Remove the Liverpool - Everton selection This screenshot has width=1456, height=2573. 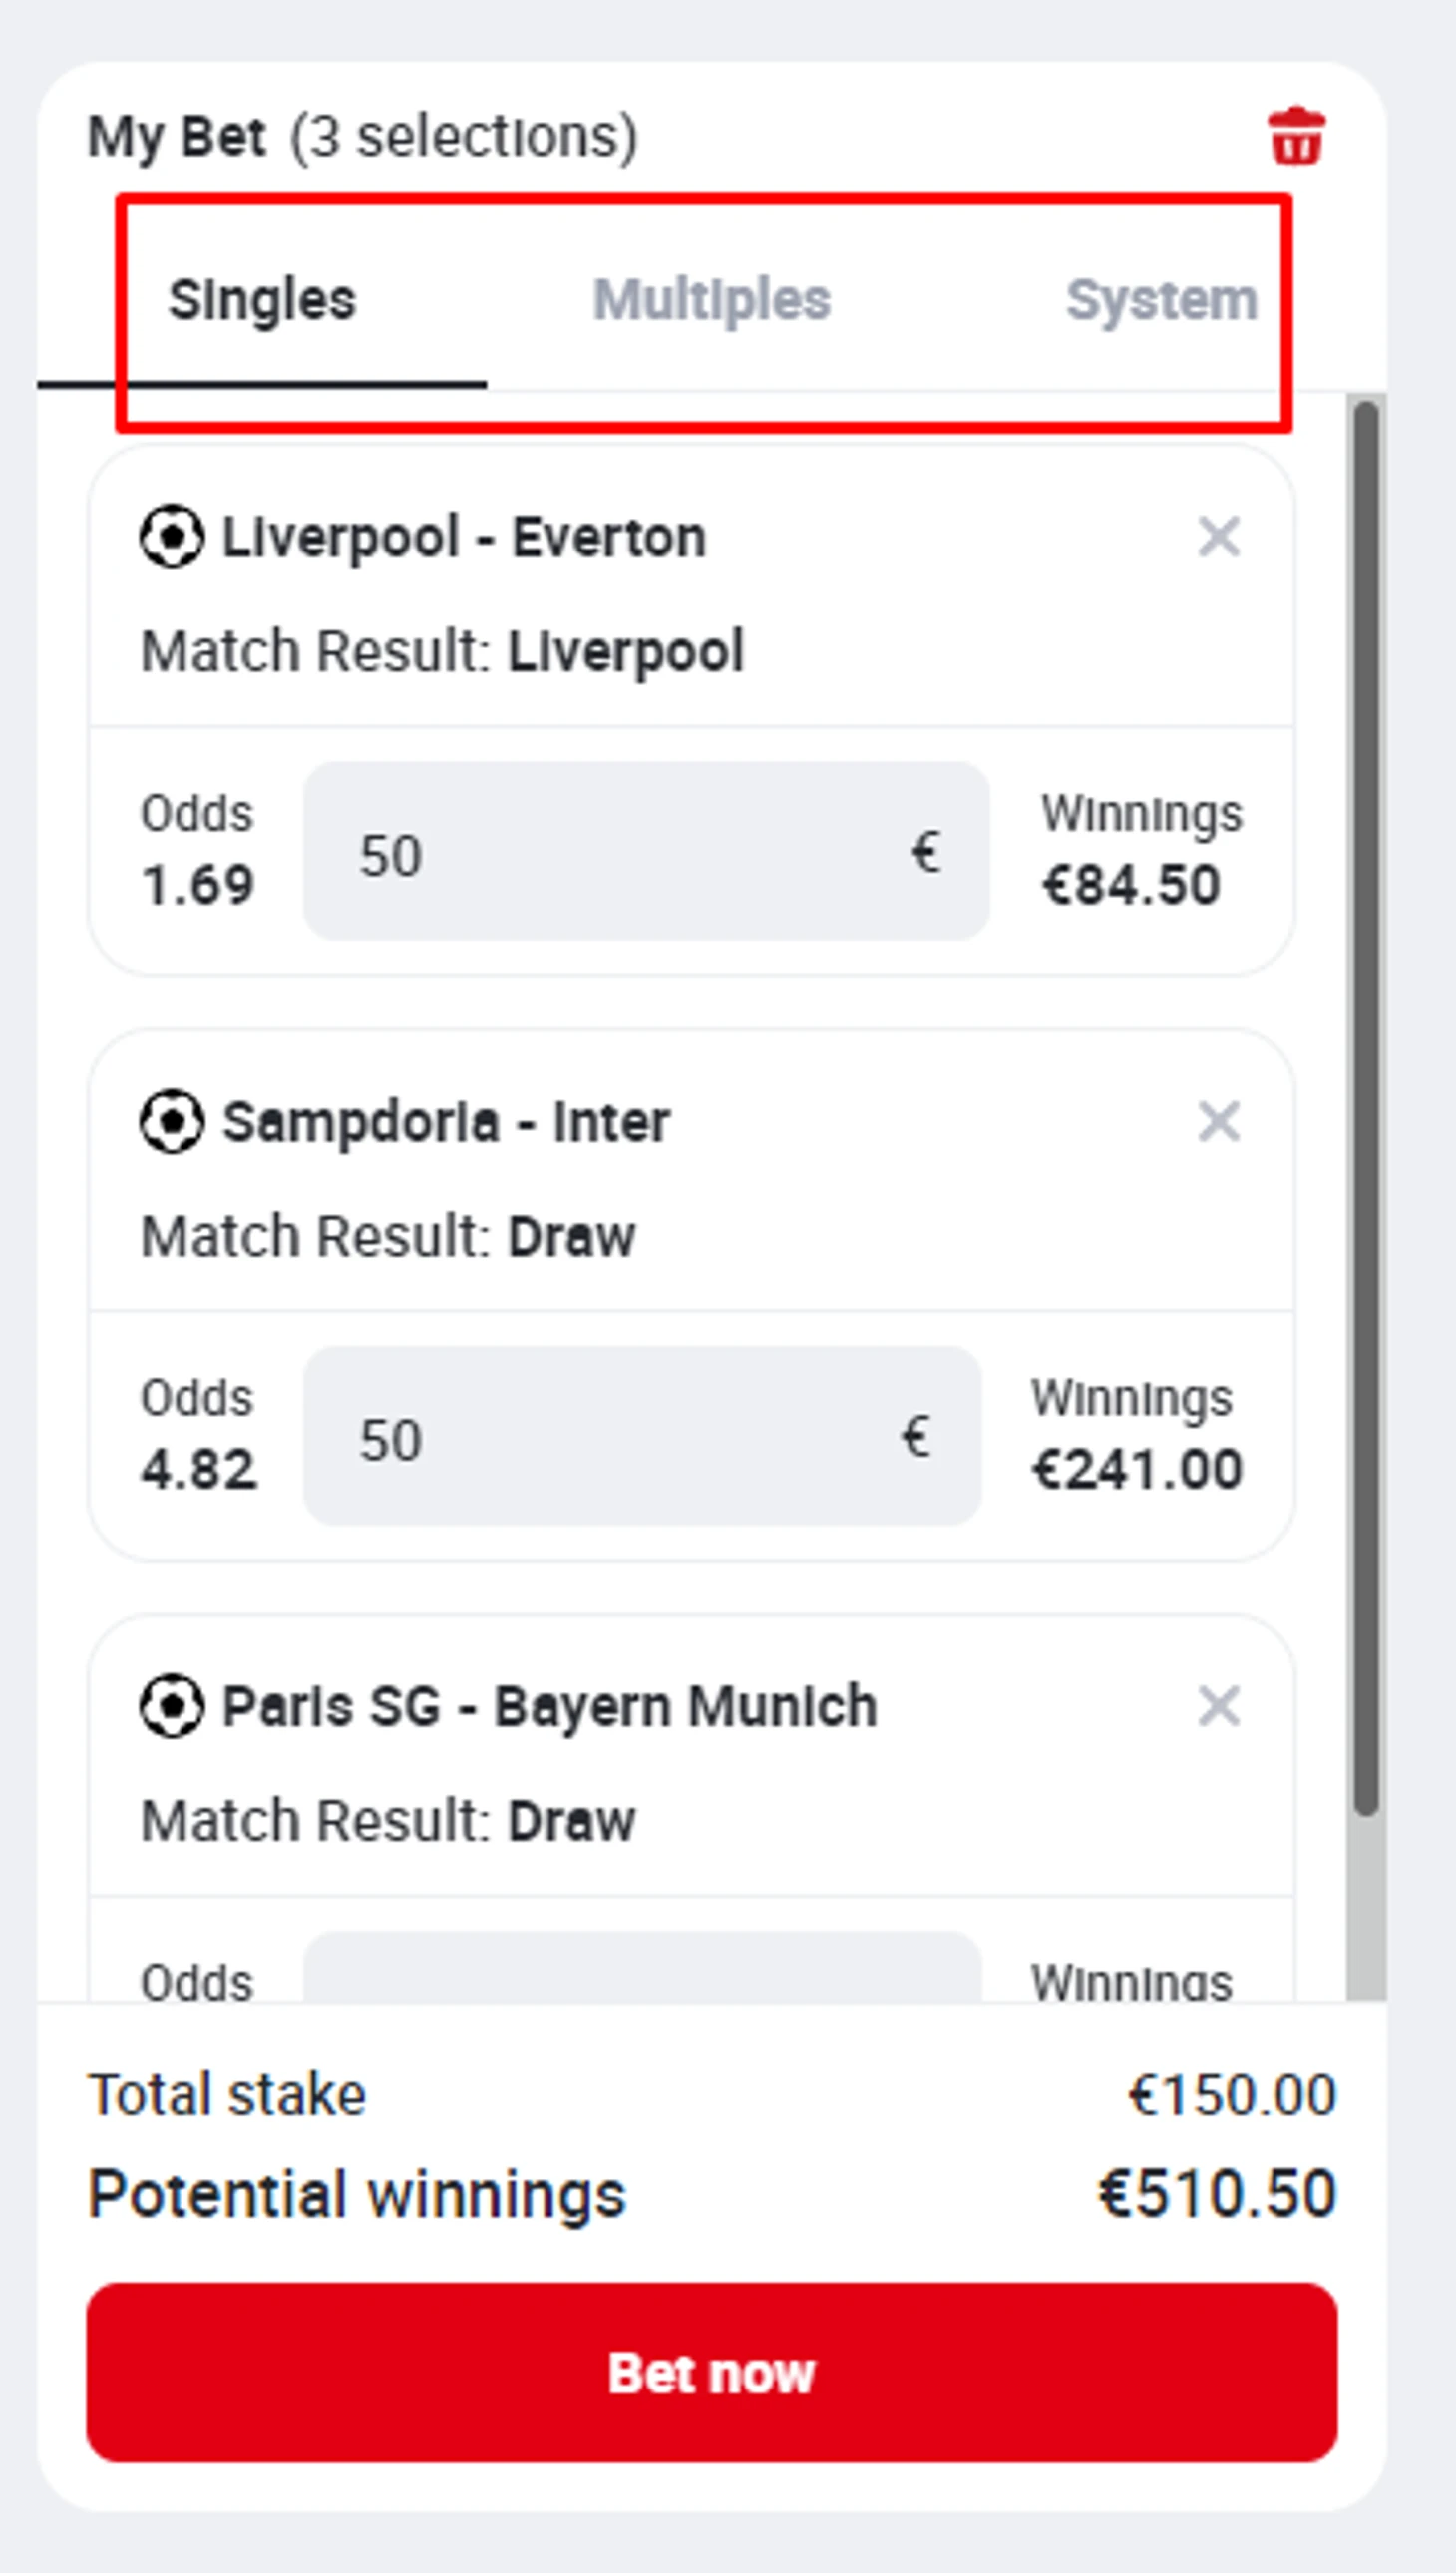[1219, 537]
